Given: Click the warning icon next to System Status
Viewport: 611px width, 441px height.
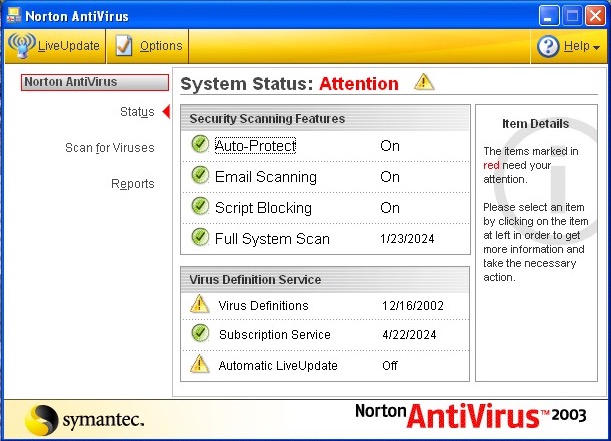Looking at the screenshot, I should 424,82.
